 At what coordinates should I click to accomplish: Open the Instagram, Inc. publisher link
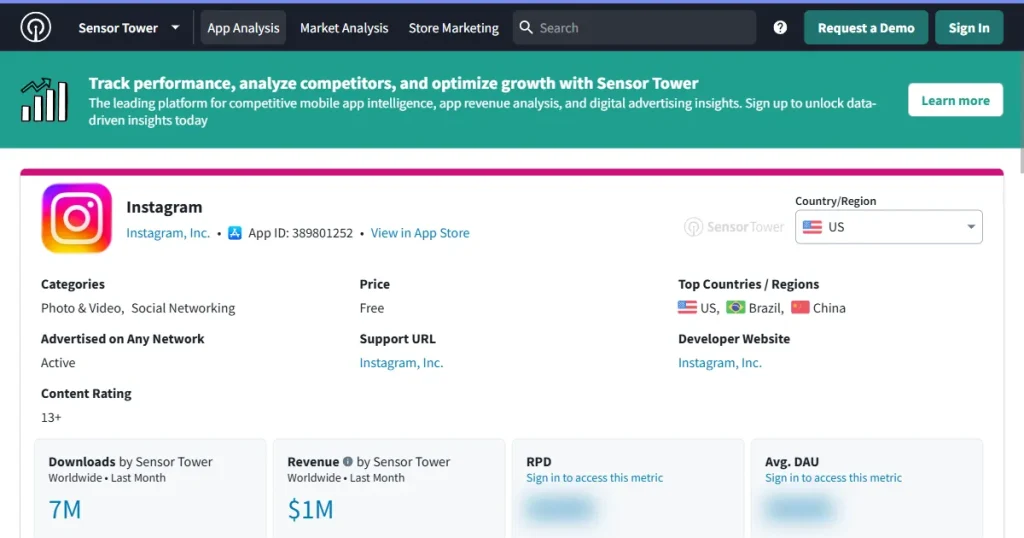(168, 233)
